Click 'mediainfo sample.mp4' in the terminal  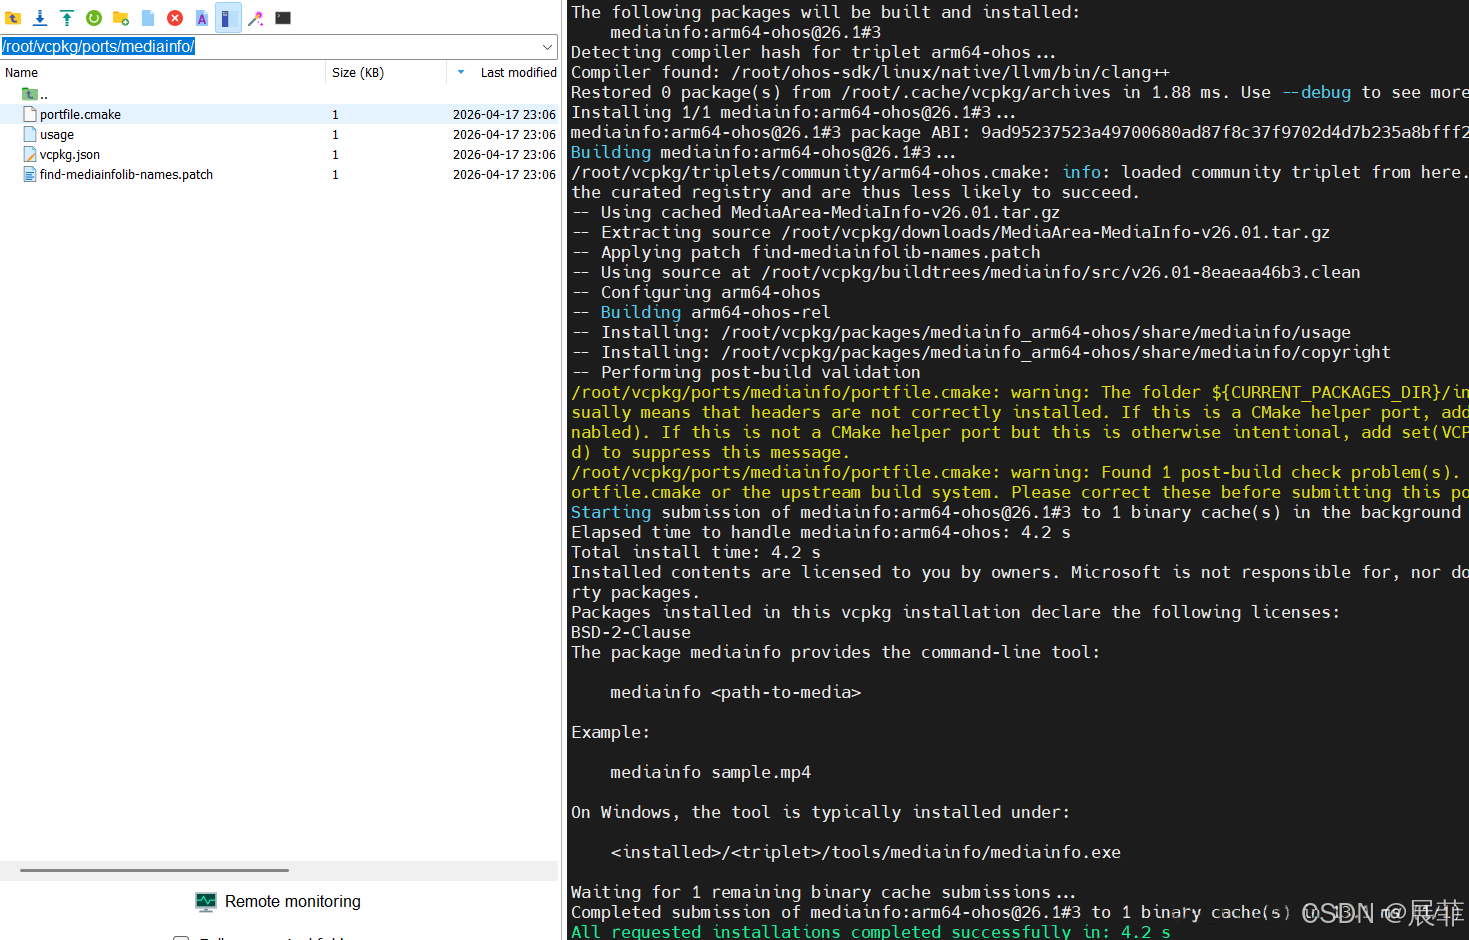[x=711, y=772]
